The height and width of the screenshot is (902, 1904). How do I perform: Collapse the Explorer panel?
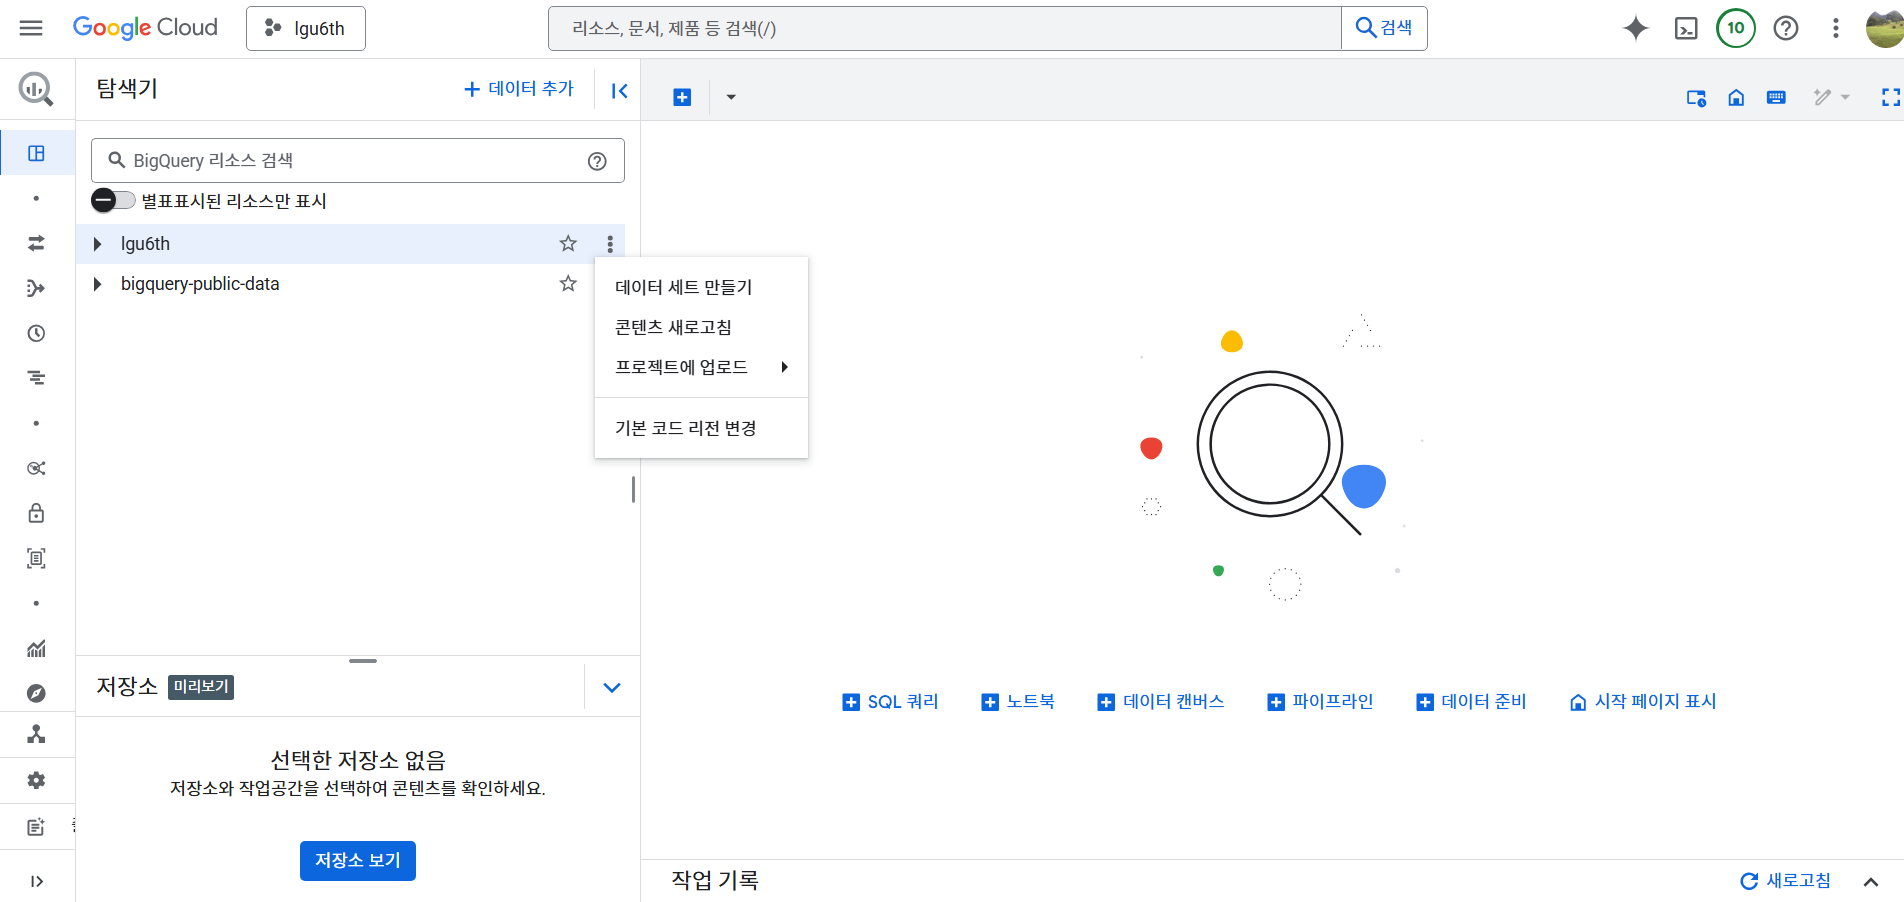click(x=619, y=91)
